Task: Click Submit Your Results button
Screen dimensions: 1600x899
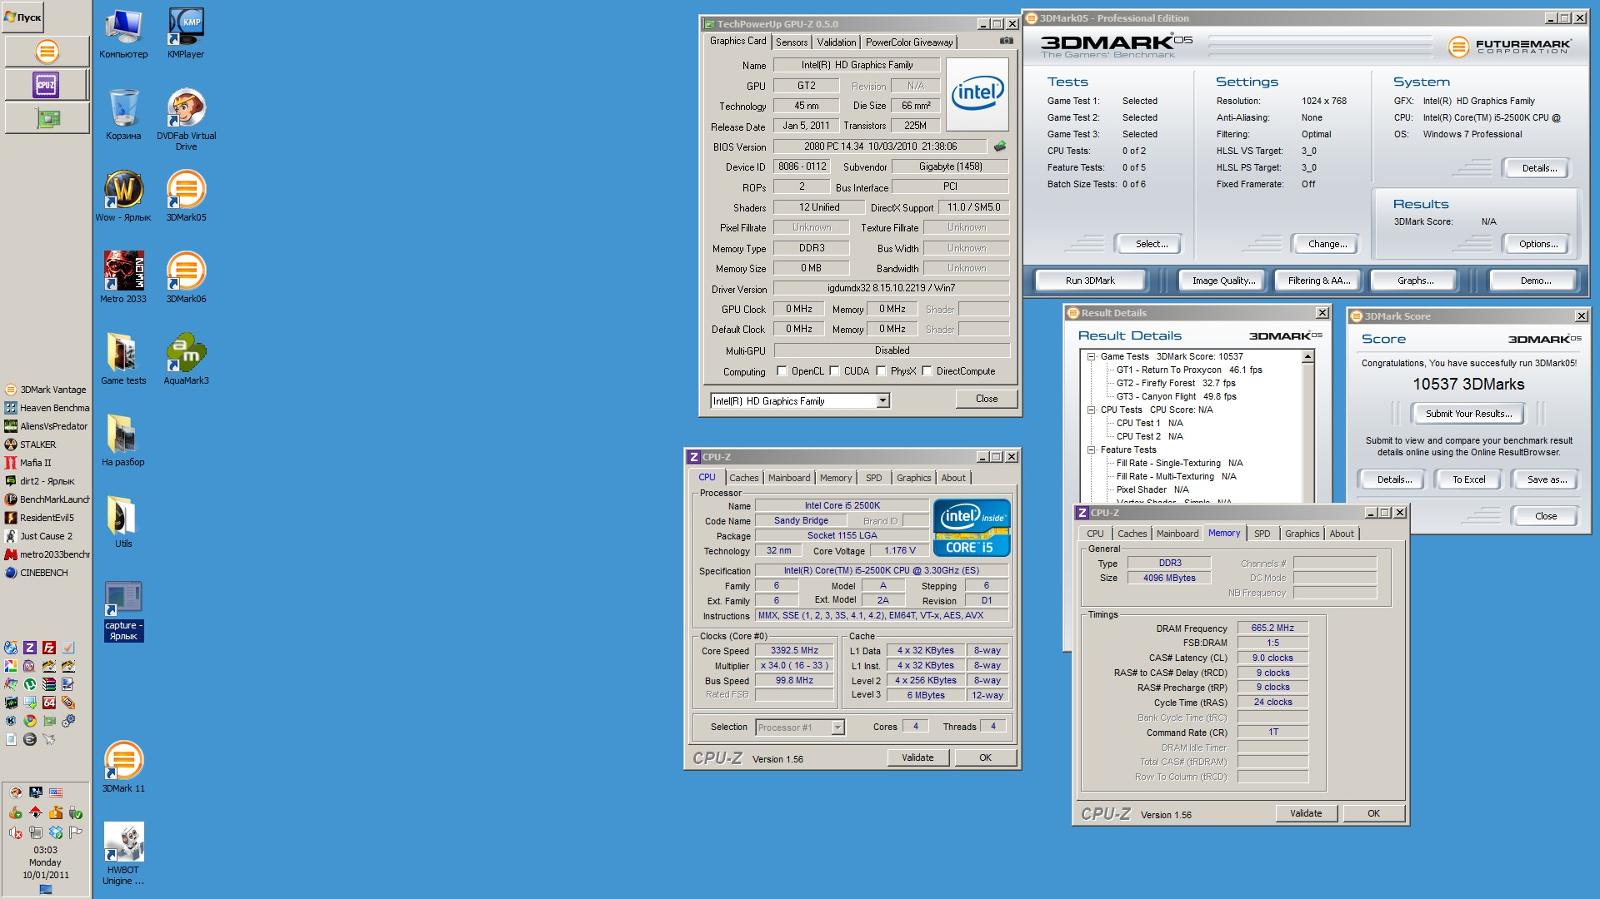Action: click(x=1468, y=413)
